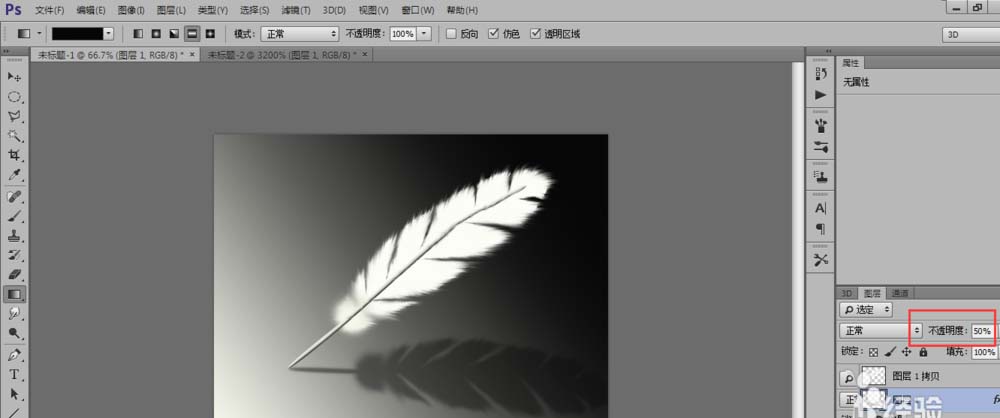This screenshot has width=1000, height=418.
Task: Select the Eyedropper tool
Action: pyautogui.click(x=15, y=175)
